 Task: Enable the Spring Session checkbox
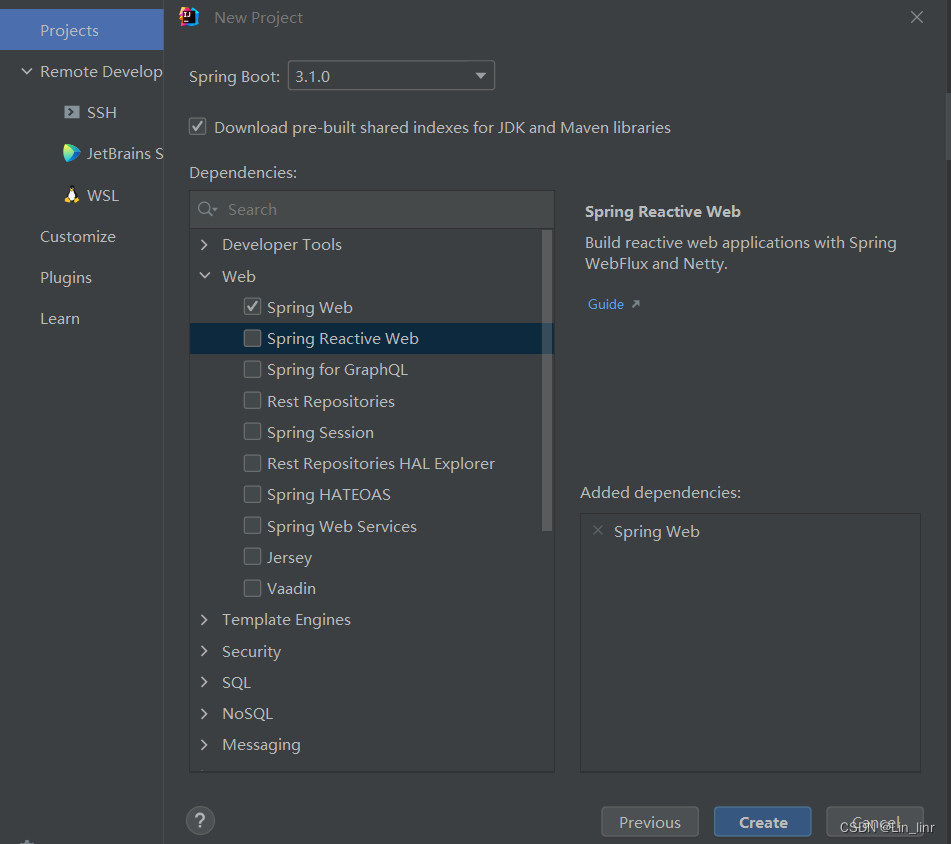252,432
